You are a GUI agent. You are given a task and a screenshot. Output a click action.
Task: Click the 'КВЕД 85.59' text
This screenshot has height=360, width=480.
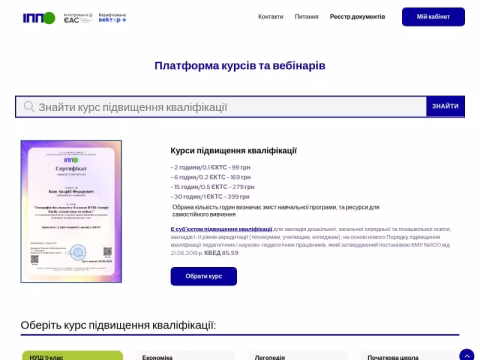pos(221,253)
